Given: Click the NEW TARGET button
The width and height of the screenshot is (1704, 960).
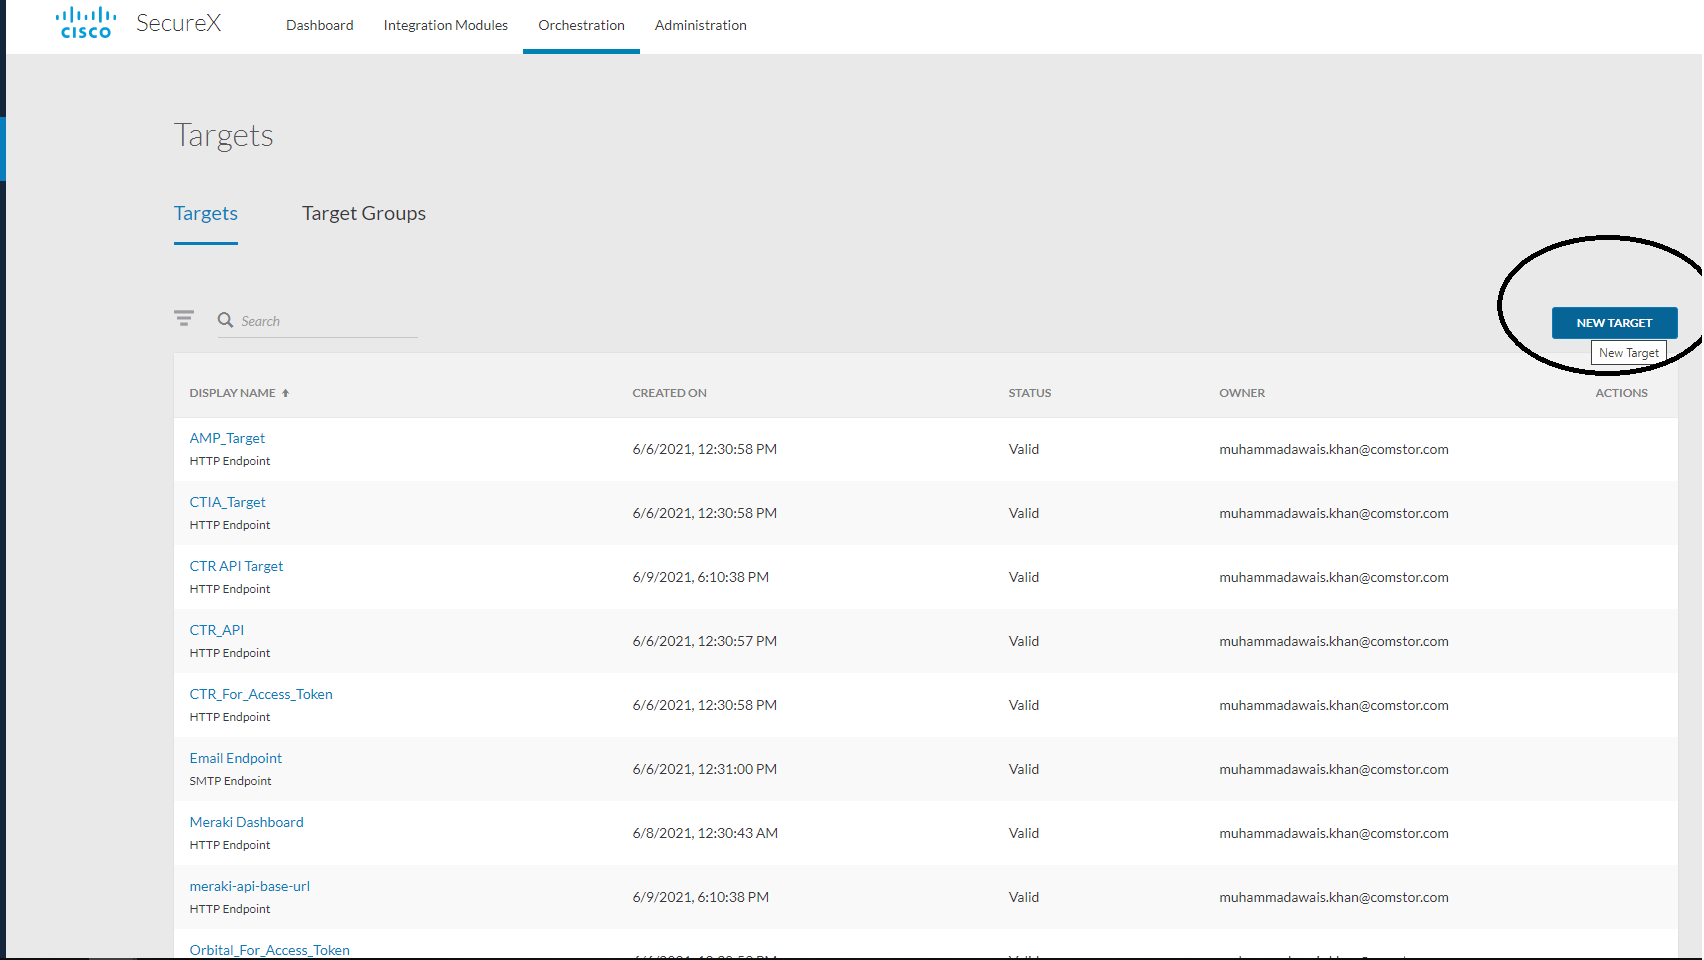Looking at the screenshot, I should click(1614, 323).
